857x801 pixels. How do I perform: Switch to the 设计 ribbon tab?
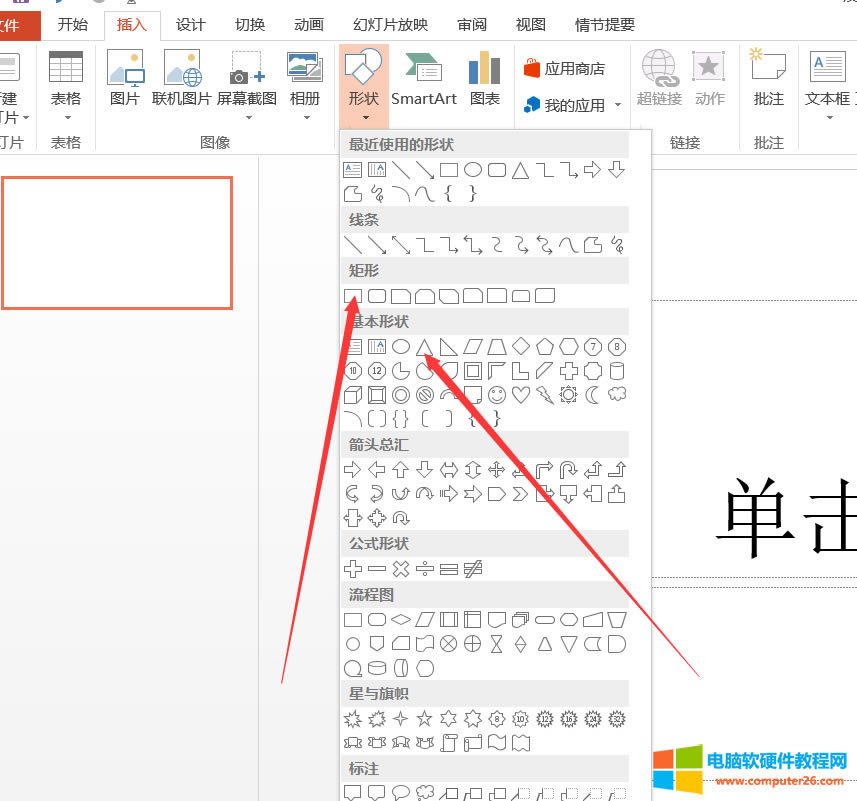pos(190,24)
